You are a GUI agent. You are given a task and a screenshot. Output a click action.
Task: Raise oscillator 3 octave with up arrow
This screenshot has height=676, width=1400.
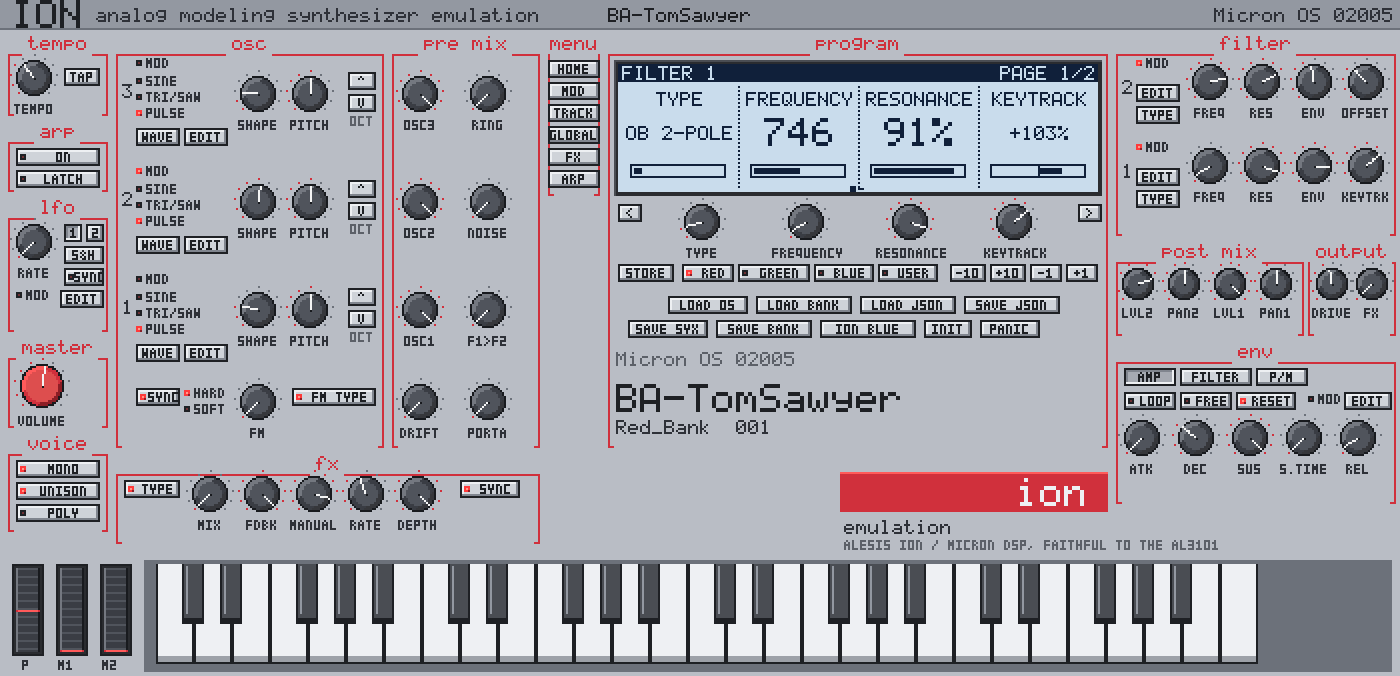(361, 81)
